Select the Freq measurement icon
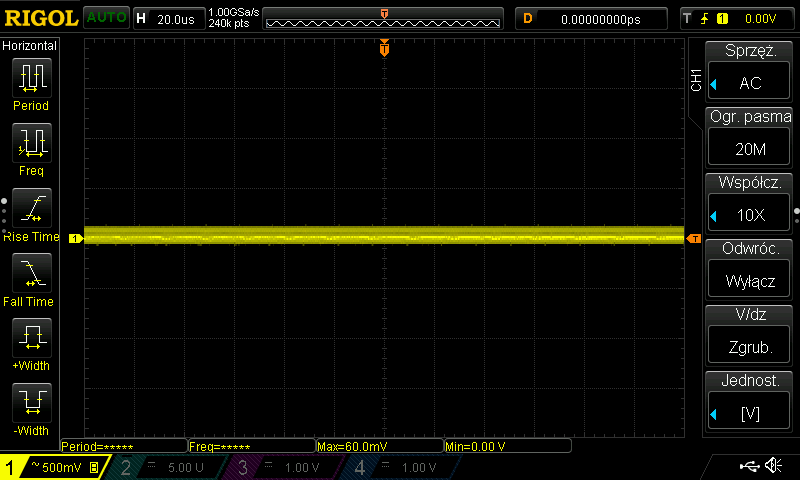800x480 pixels. [32, 143]
